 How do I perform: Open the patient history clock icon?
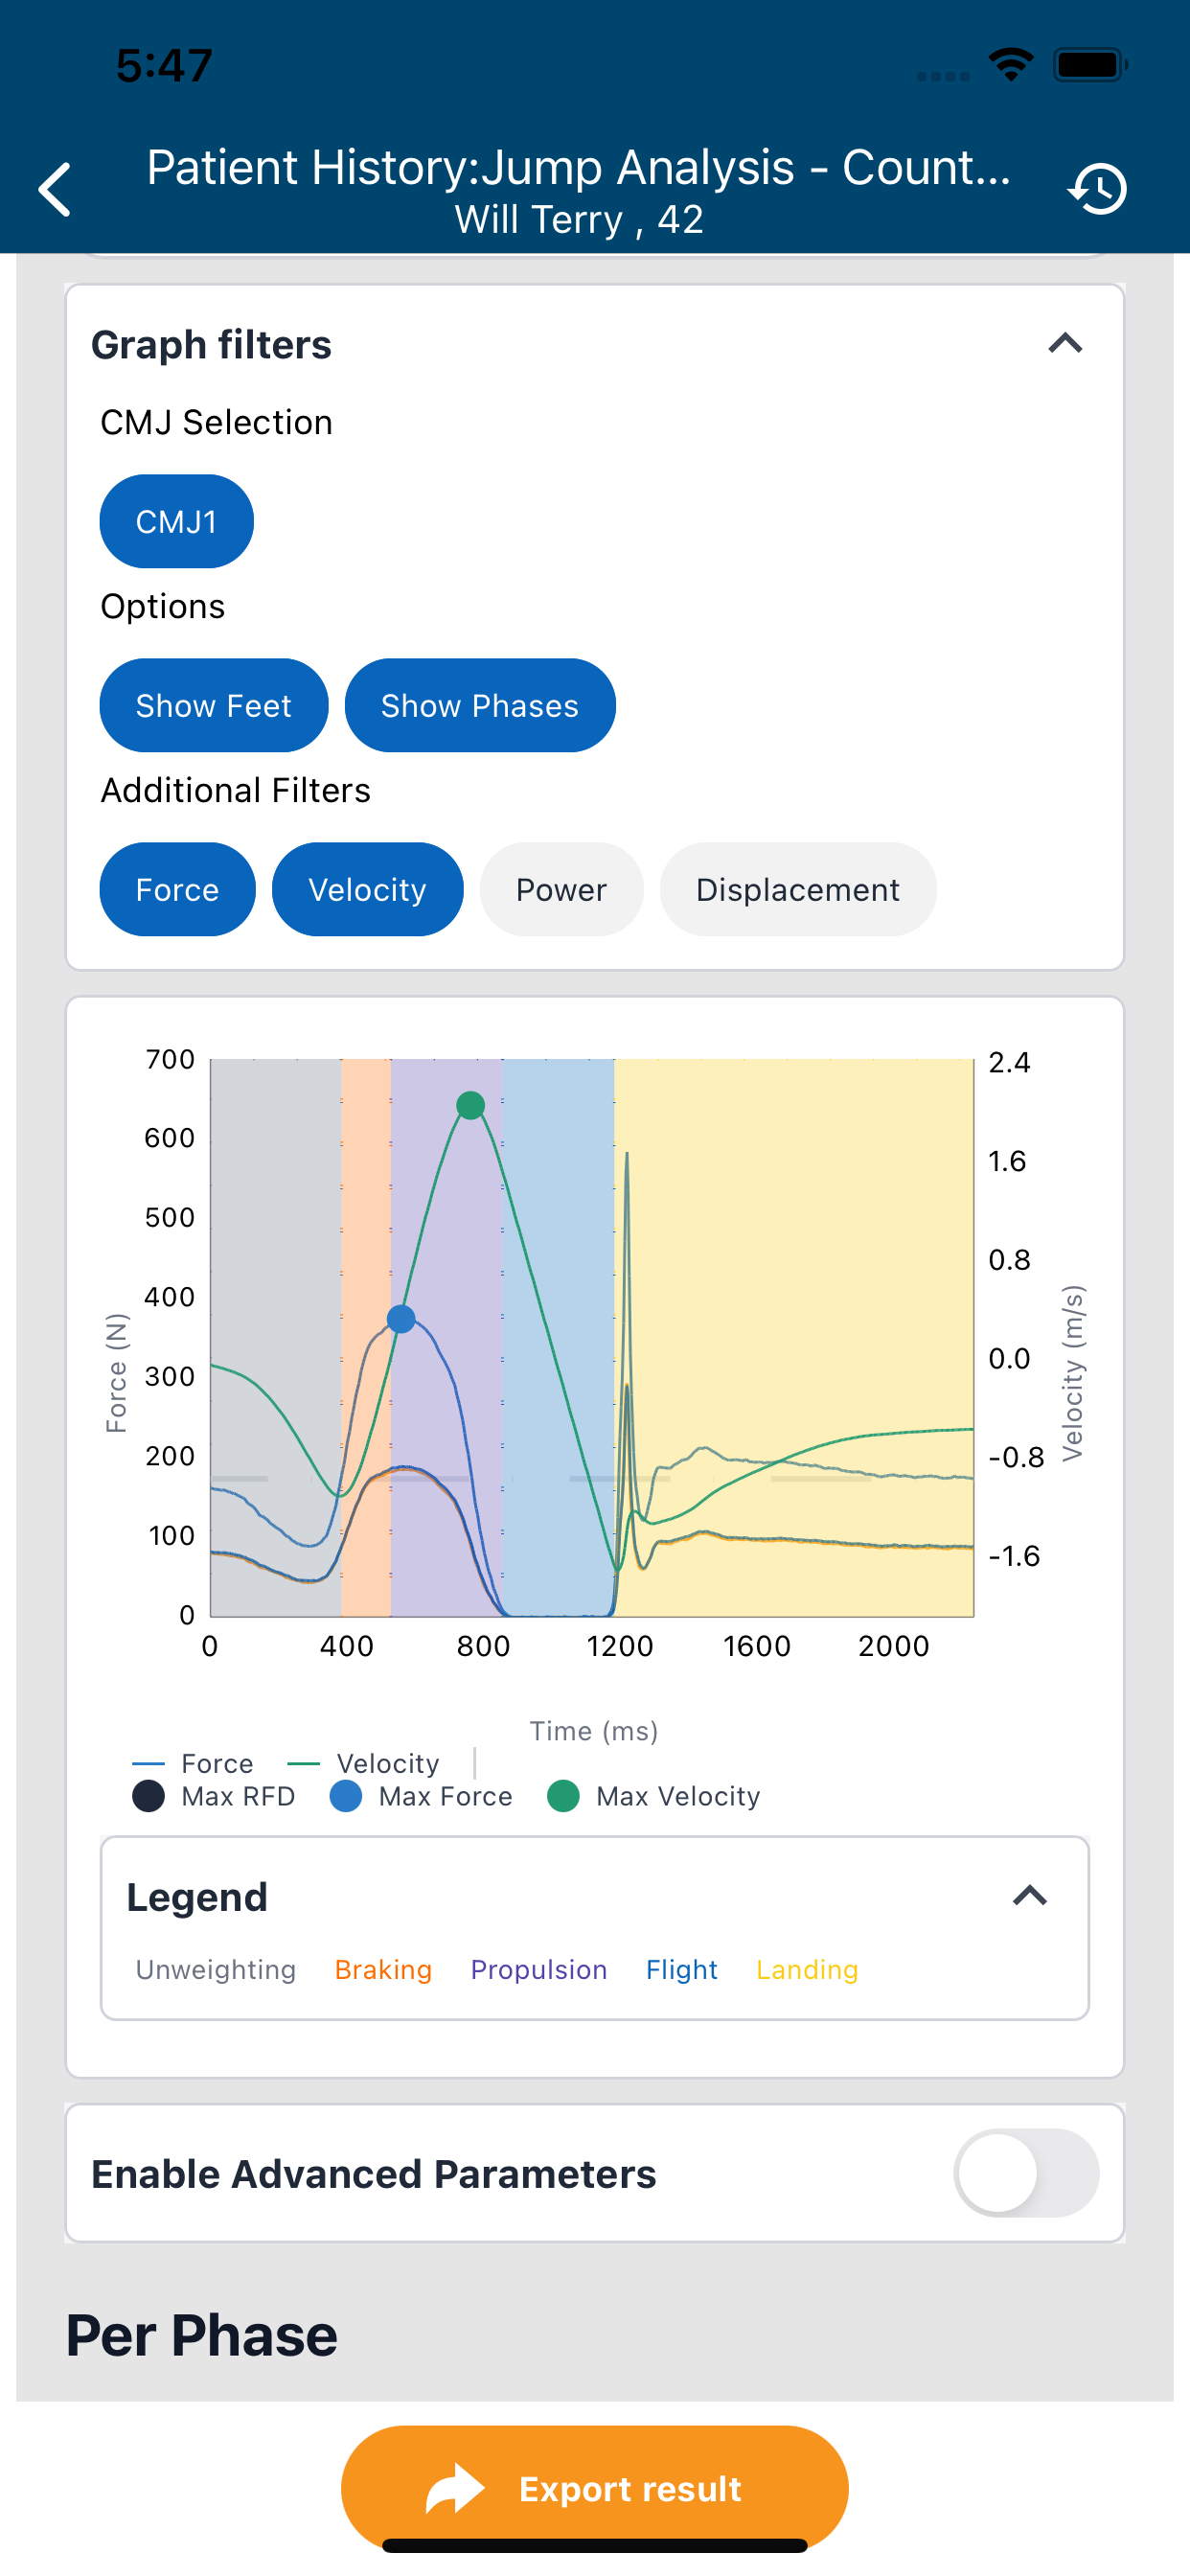[x=1098, y=189]
